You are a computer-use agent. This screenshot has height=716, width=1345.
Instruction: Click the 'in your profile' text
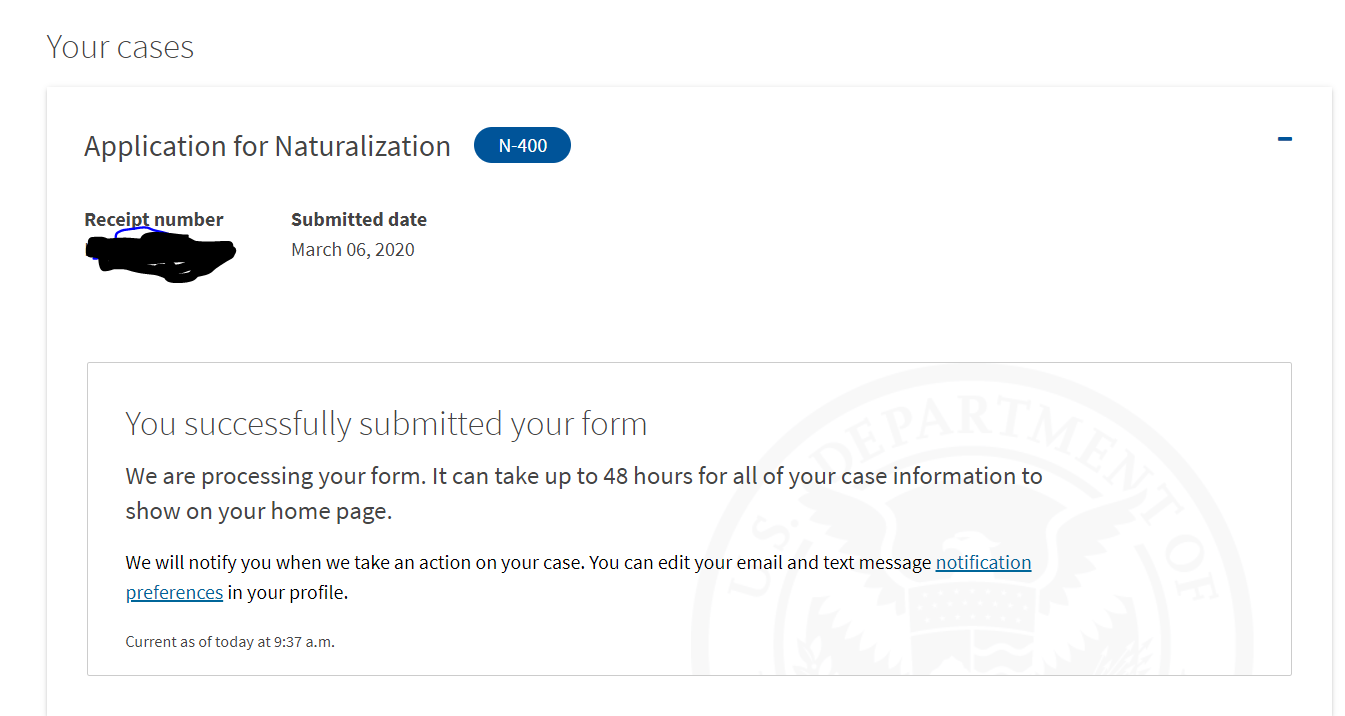(x=286, y=592)
